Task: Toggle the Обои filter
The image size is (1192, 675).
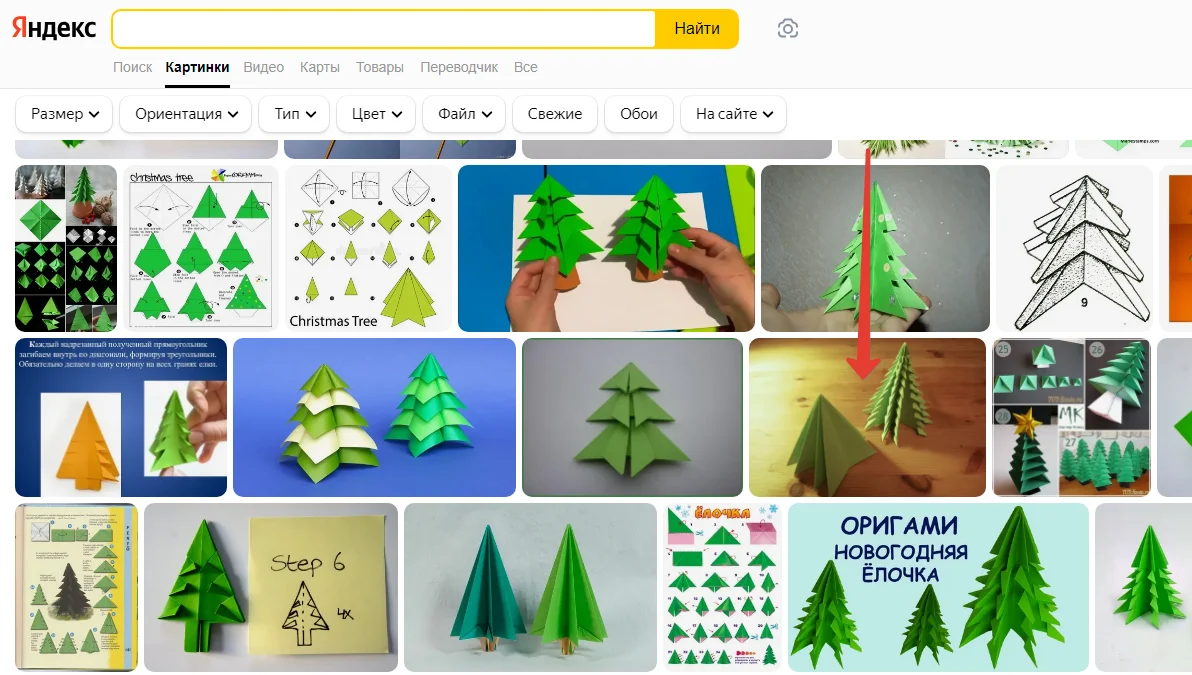Action: tap(639, 114)
